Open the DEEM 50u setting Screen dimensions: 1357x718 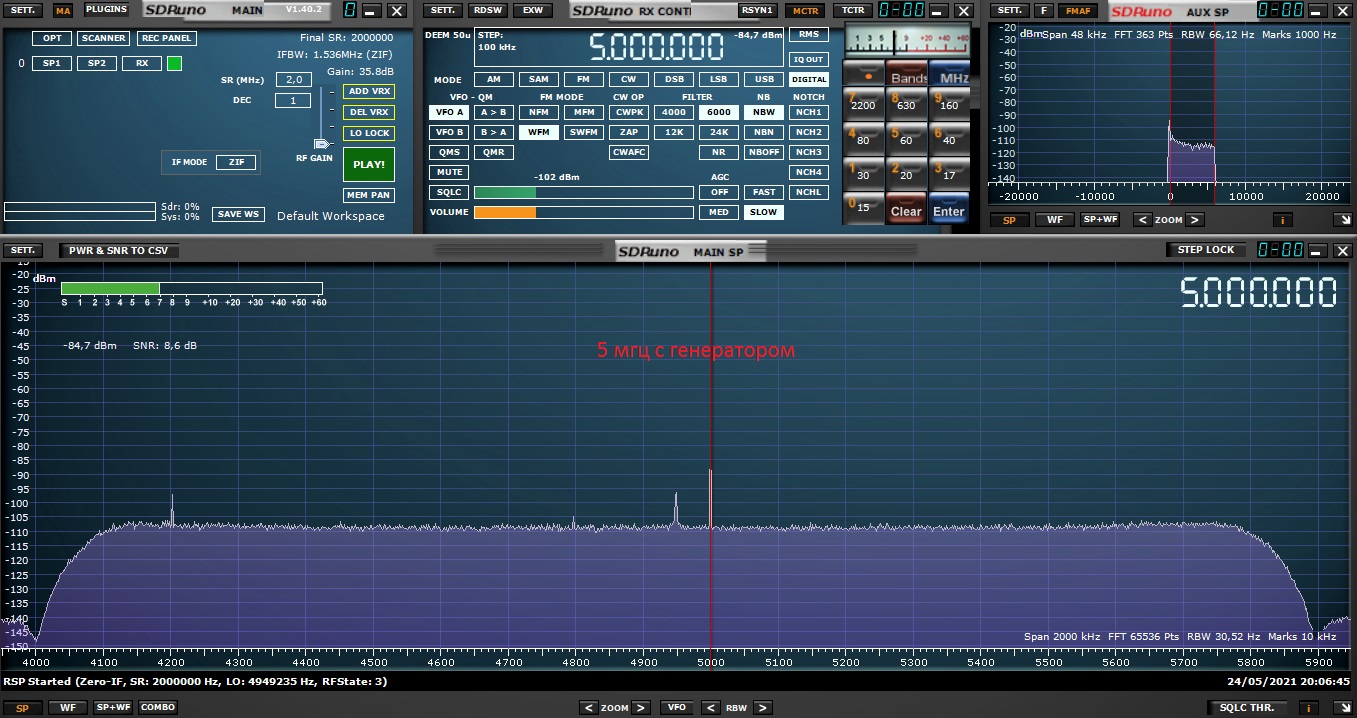coord(448,34)
